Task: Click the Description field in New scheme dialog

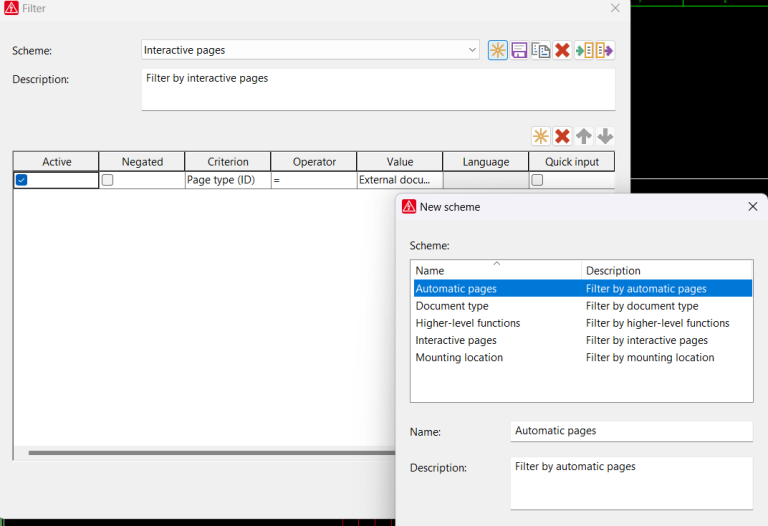Action: (631, 483)
